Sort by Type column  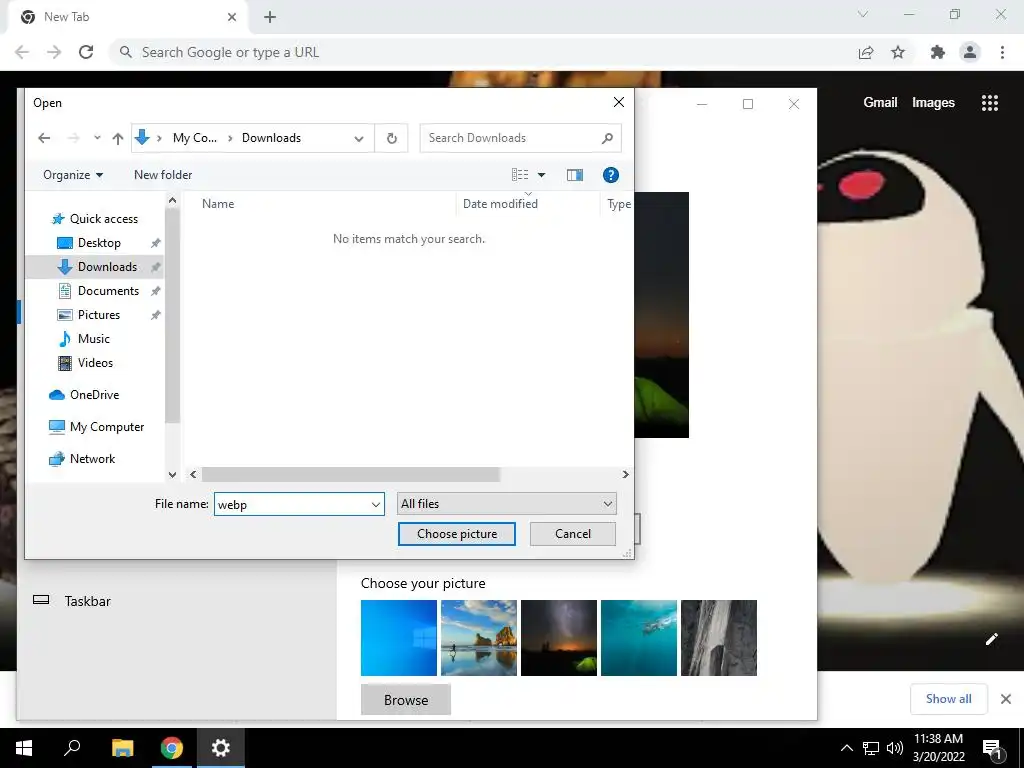click(x=618, y=204)
